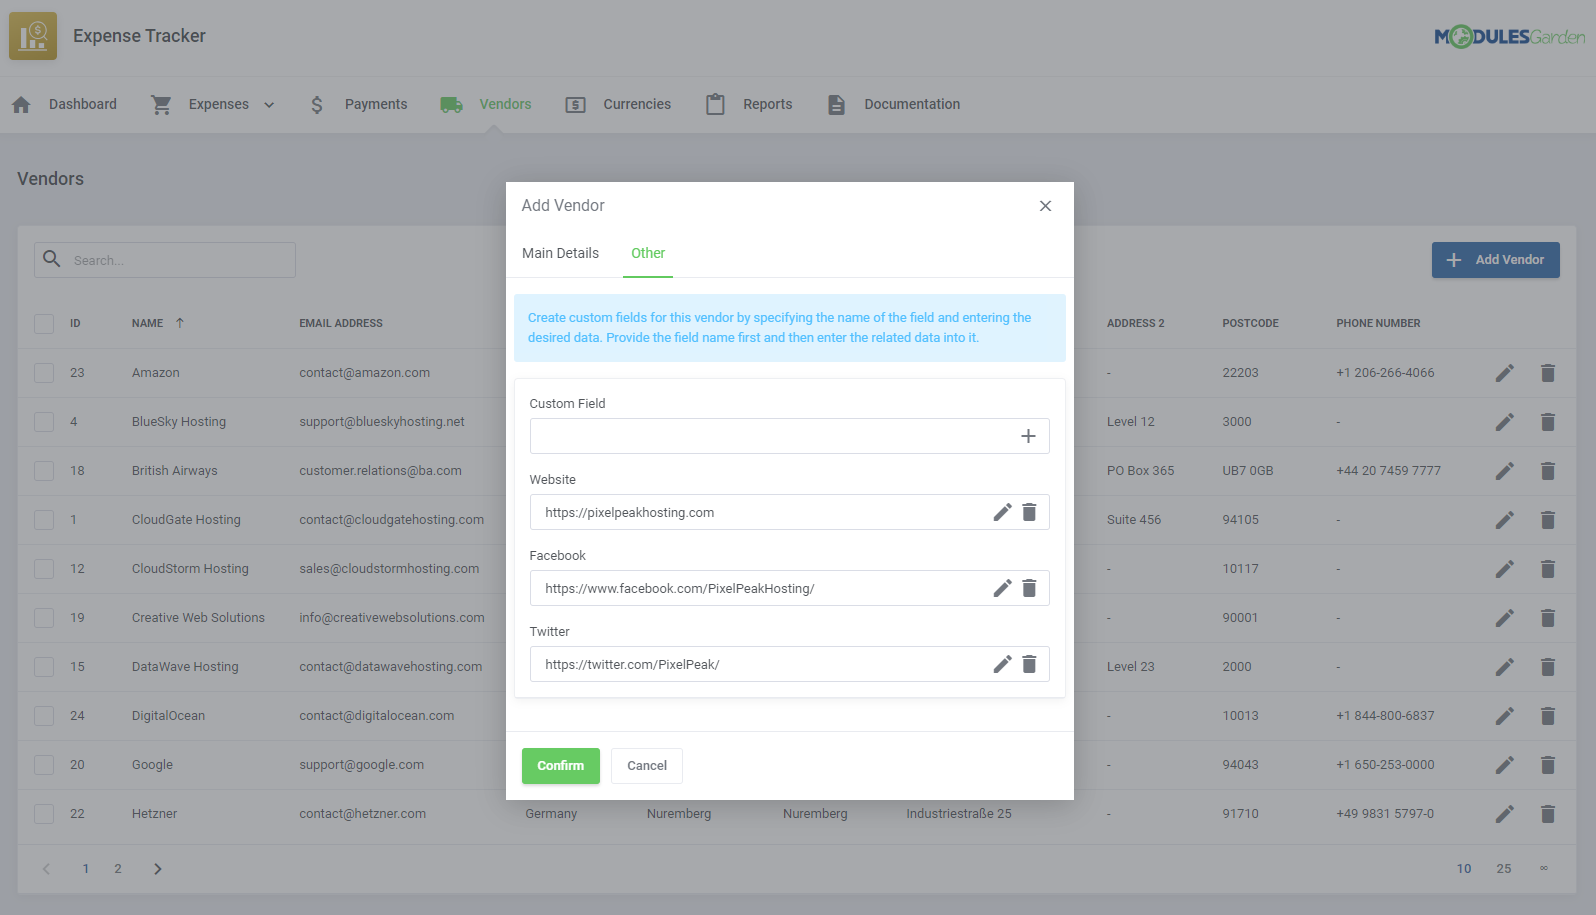
Task: Tick the checkbox for Hetzner vendor
Action: [44, 814]
